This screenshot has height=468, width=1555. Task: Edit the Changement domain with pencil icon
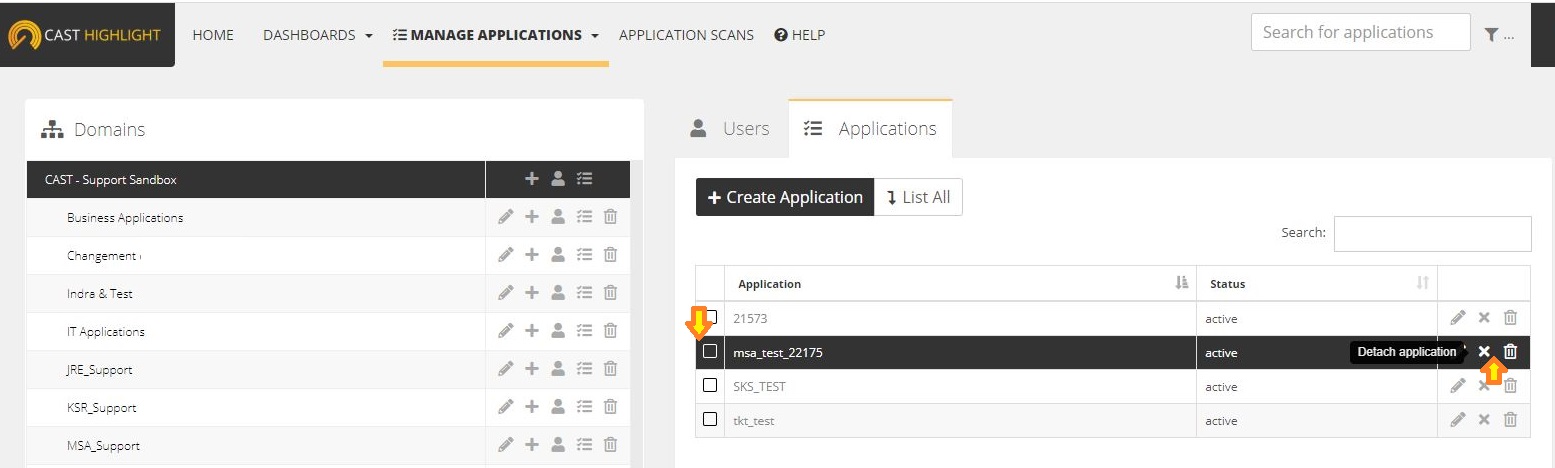pyautogui.click(x=506, y=255)
